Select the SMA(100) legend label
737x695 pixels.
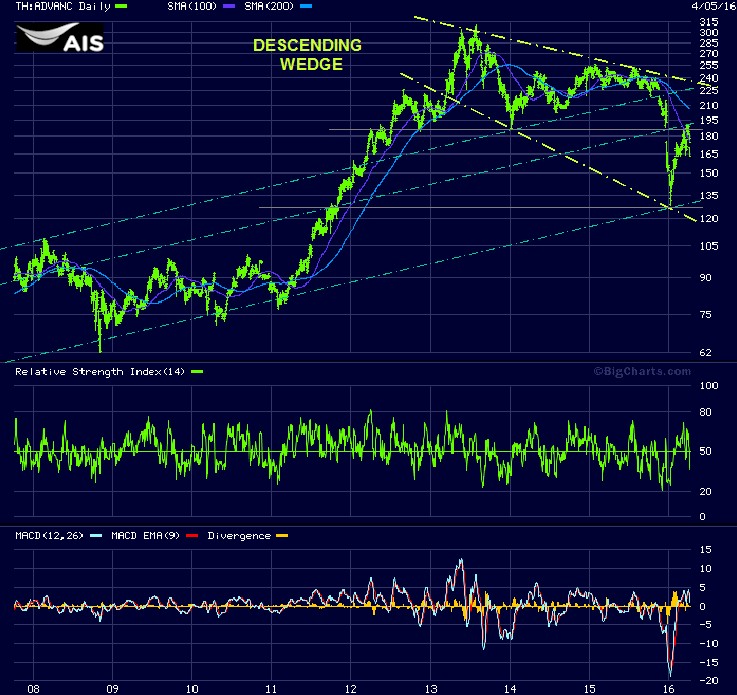pos(192,6)
